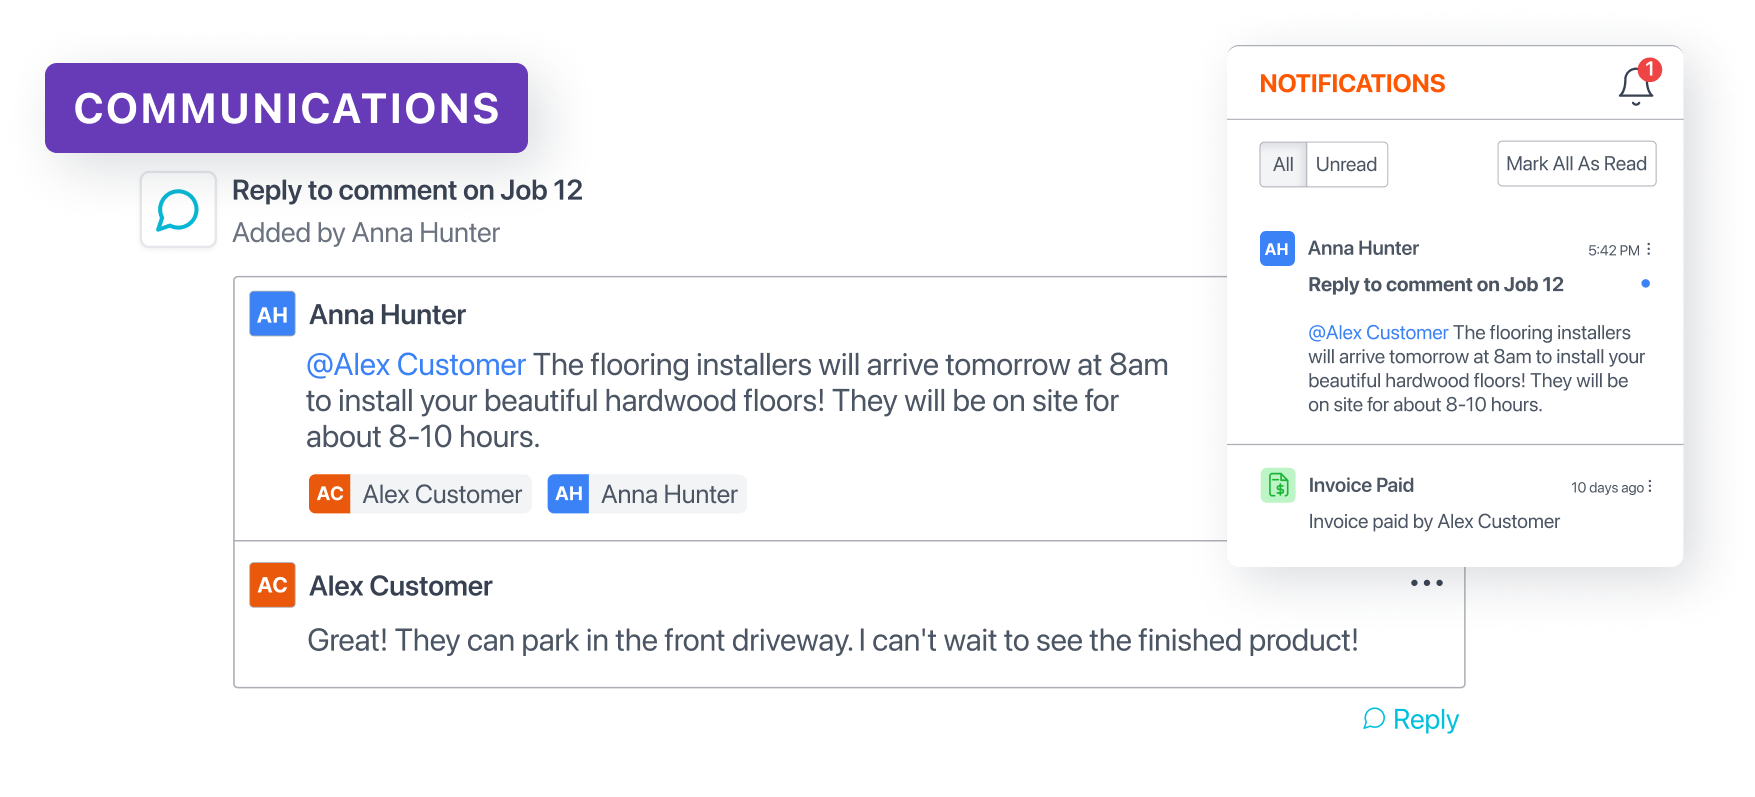Click the orange AC icon on the Alex Customer tag

[330, 494]
